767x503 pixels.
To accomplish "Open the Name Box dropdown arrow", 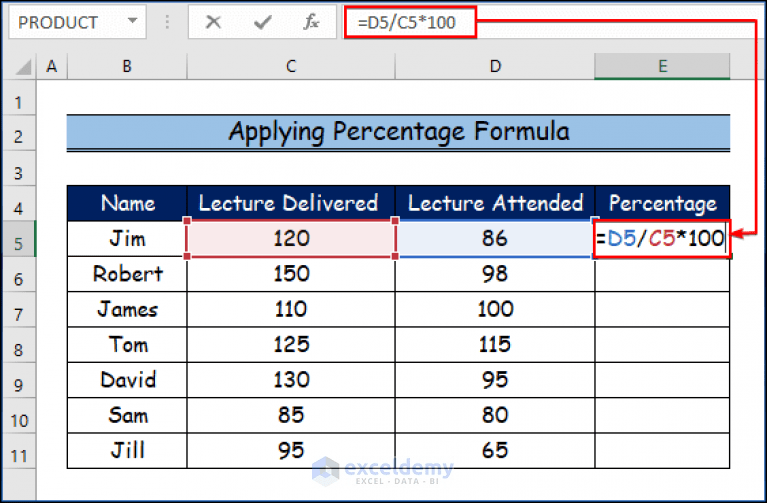I will [132, 21].
